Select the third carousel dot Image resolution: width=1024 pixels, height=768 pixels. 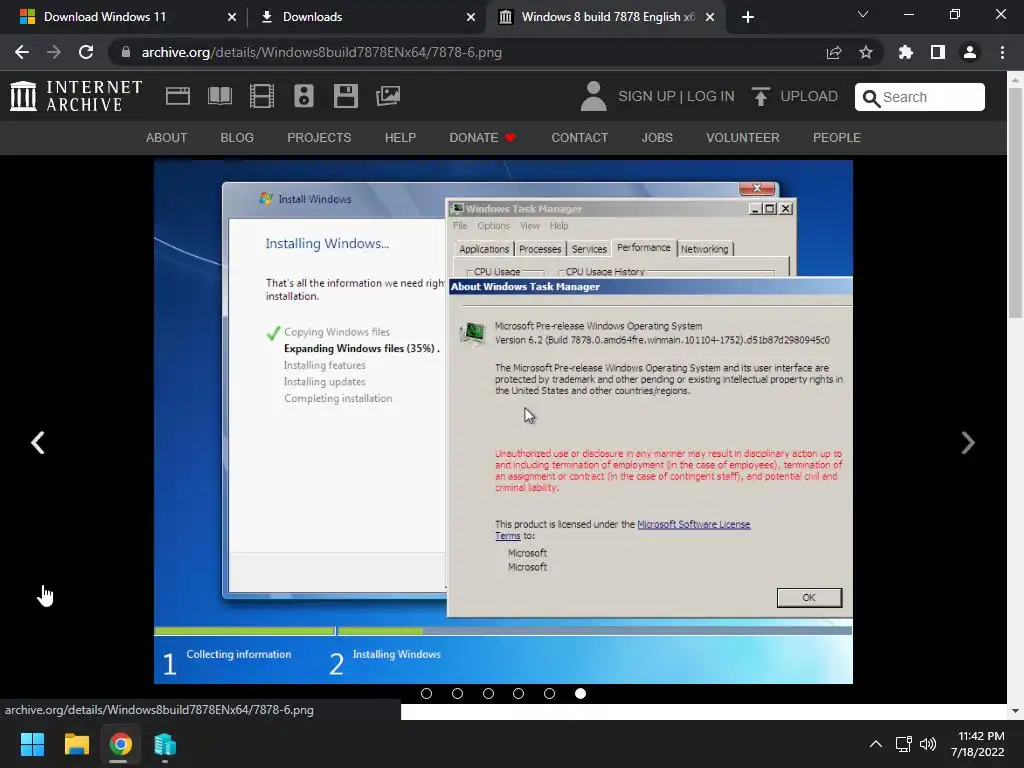click(488, 694)
